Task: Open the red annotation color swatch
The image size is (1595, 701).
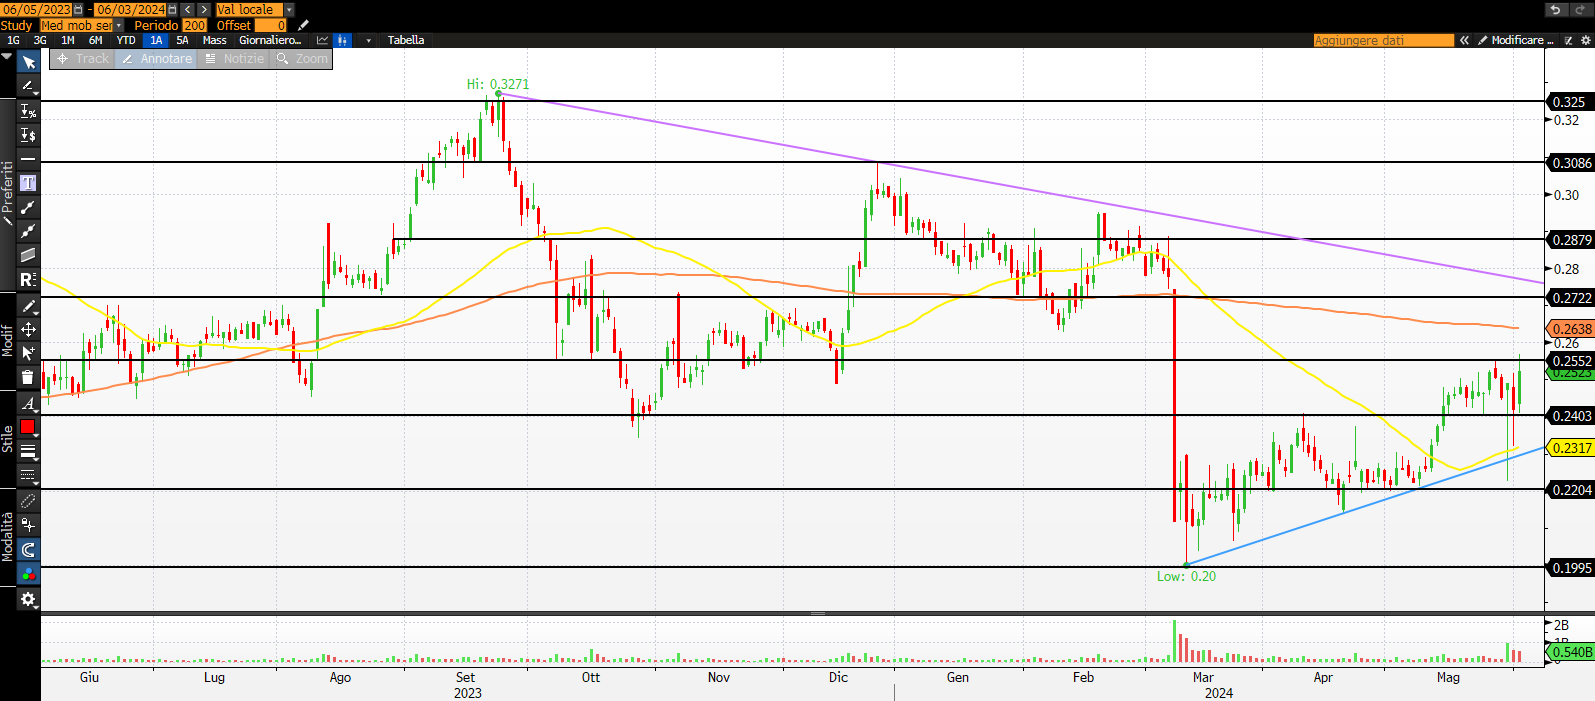Action: coord(28,427)
